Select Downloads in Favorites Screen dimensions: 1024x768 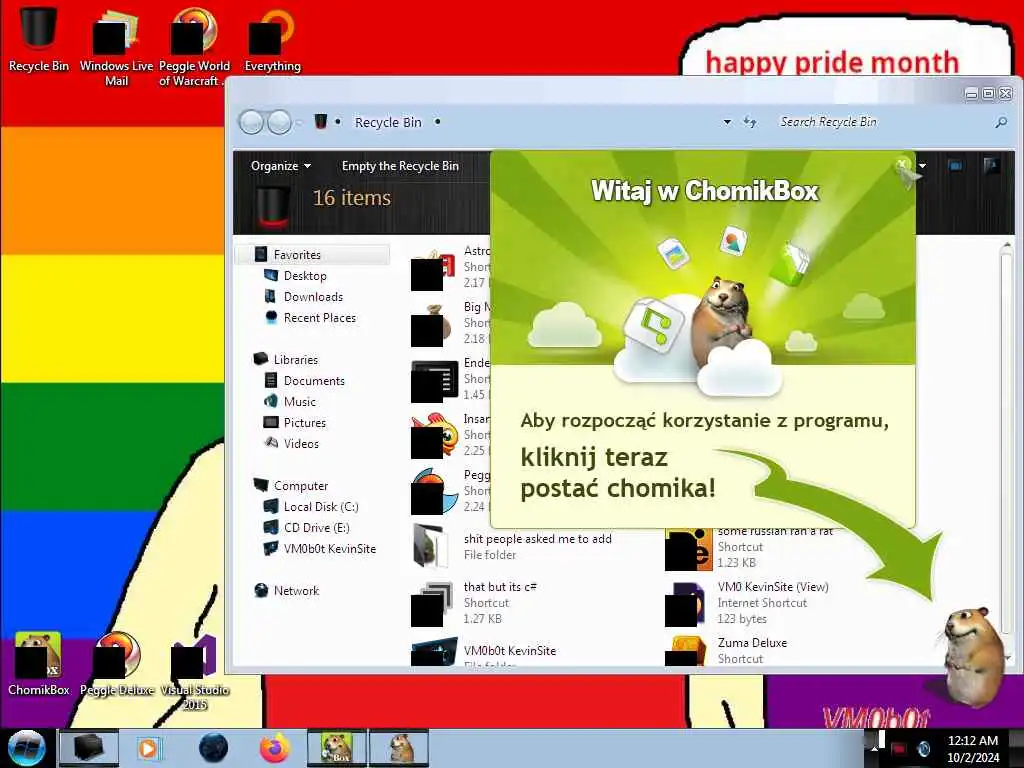click(x=313, y=296)
